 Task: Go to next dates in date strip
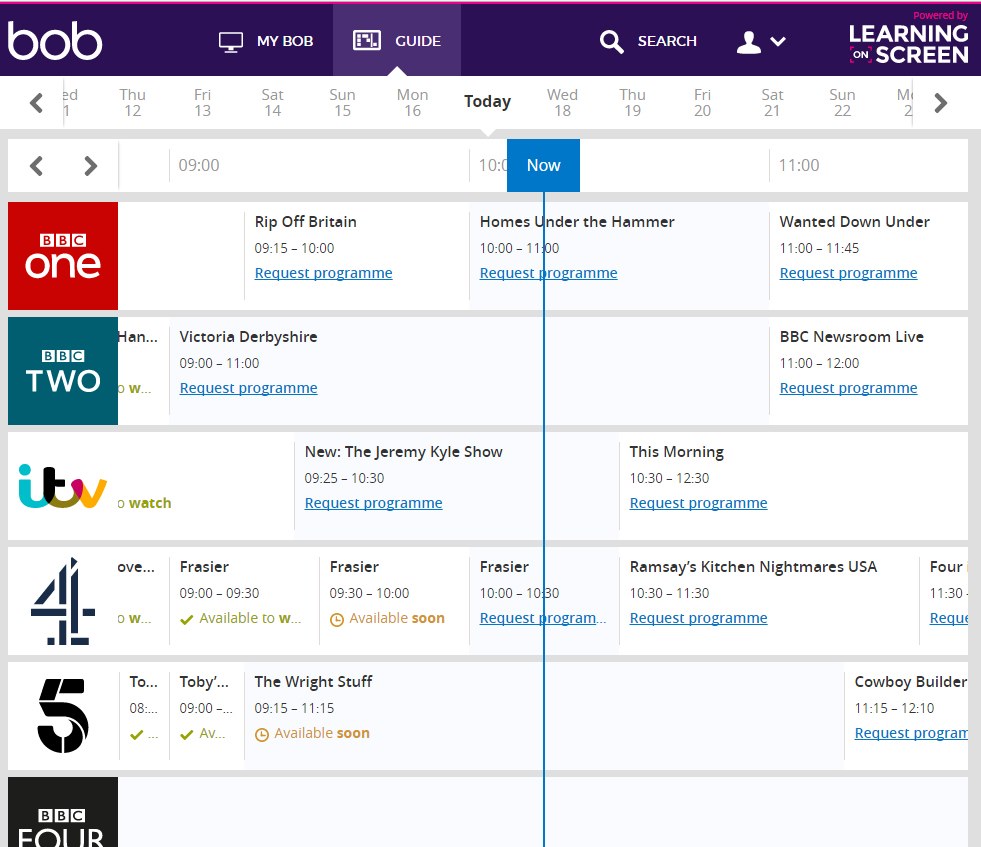coord(940,103)
